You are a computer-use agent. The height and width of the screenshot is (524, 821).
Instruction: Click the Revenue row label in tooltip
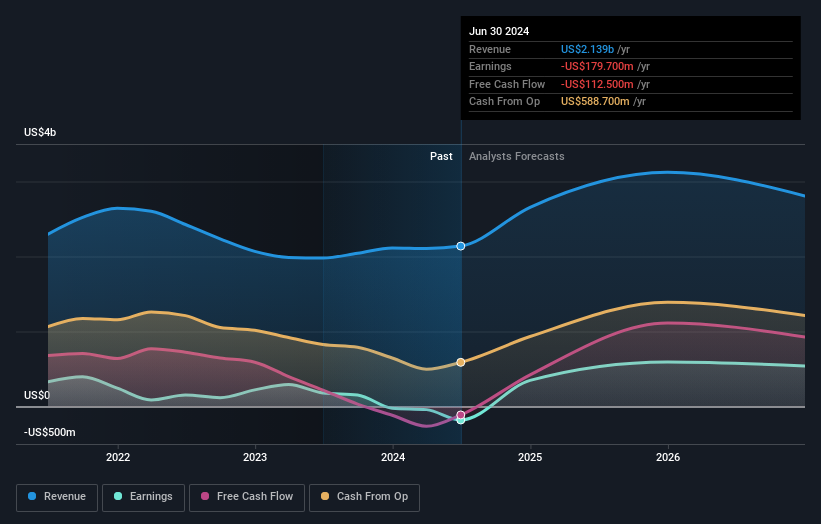(490, 49)
